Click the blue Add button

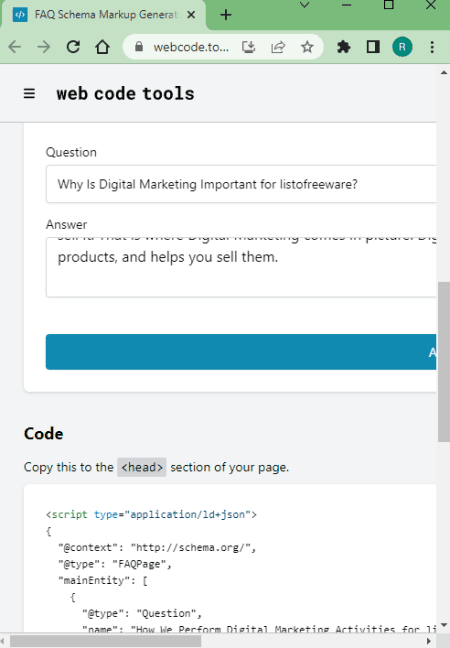(241, 352)
